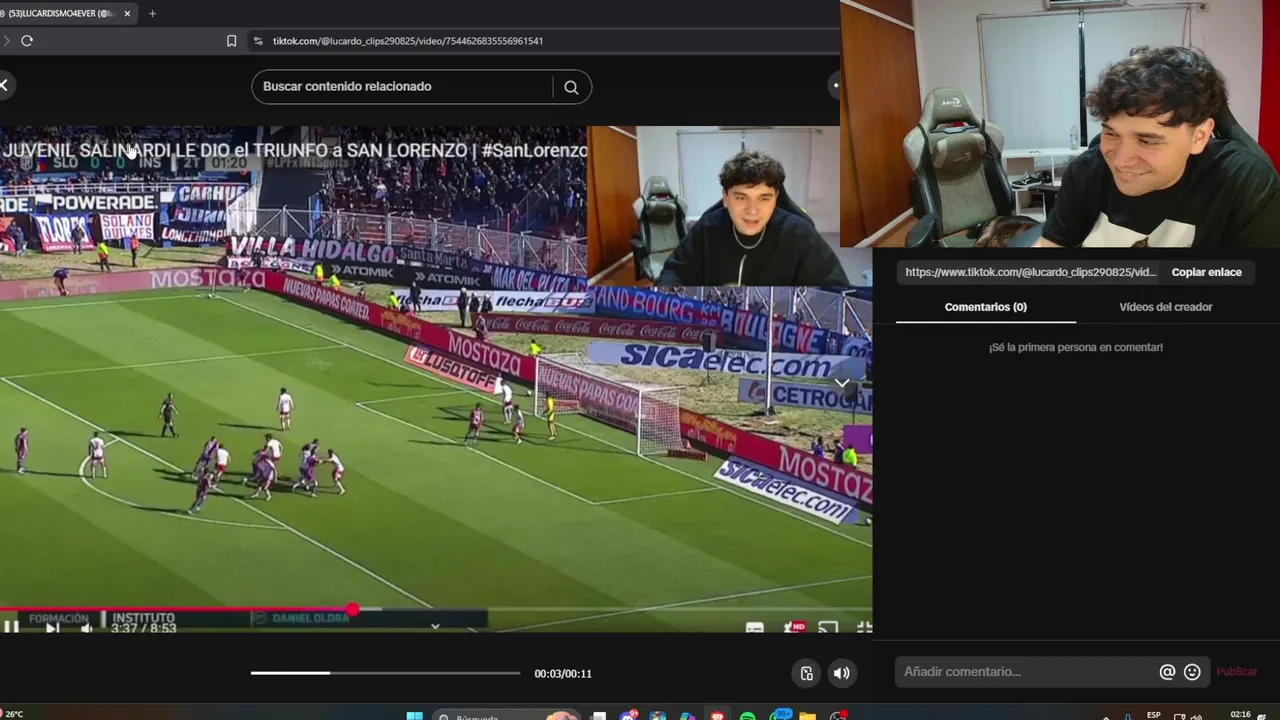Open Brave browser from the taskbar

tap(717, 716)
